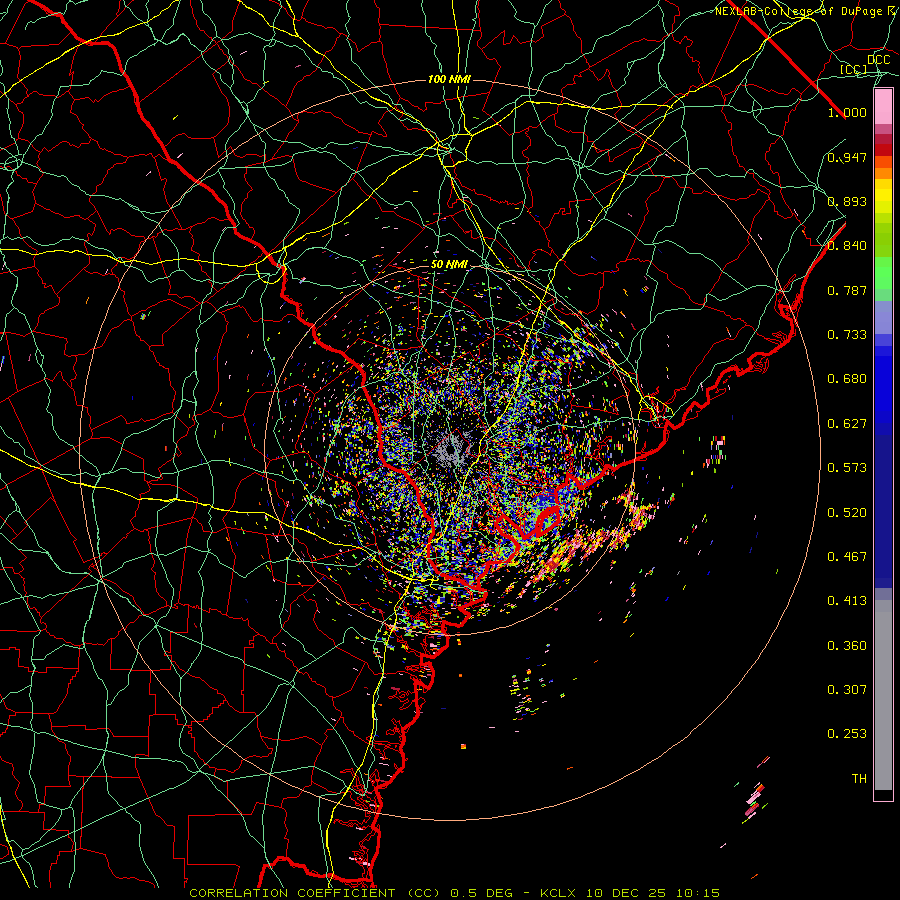
Task: Click the '10 DEC 25' date in the caption
Action: [626, 893]
